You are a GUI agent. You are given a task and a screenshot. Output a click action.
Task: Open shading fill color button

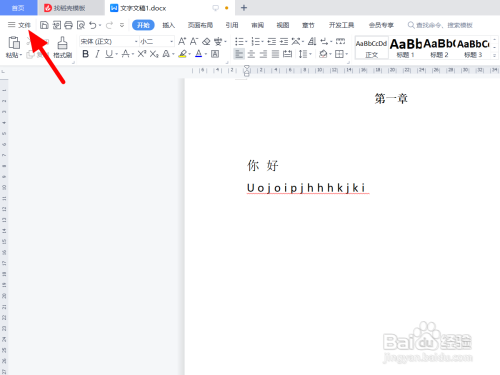pyautogui.click(x=323, y=54)
